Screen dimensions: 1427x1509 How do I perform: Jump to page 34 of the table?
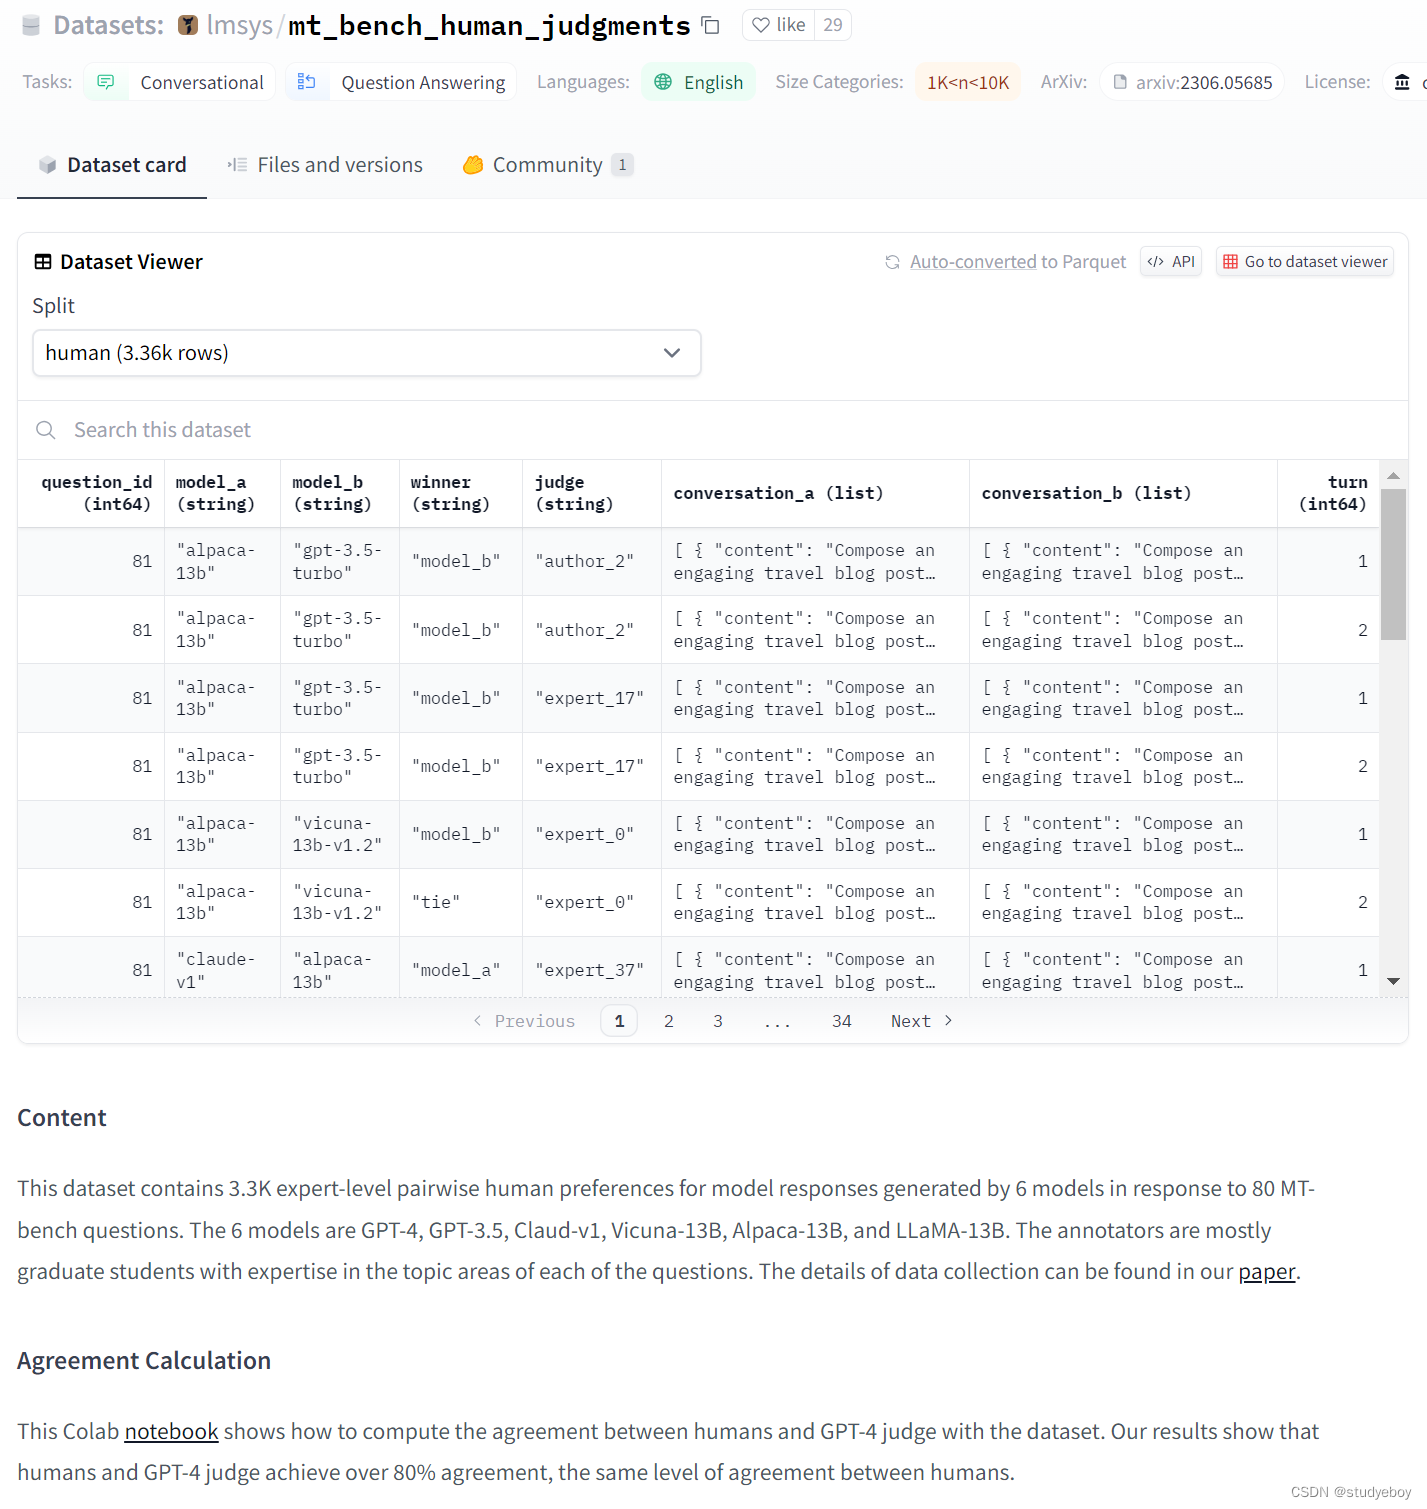[841, 1021]
